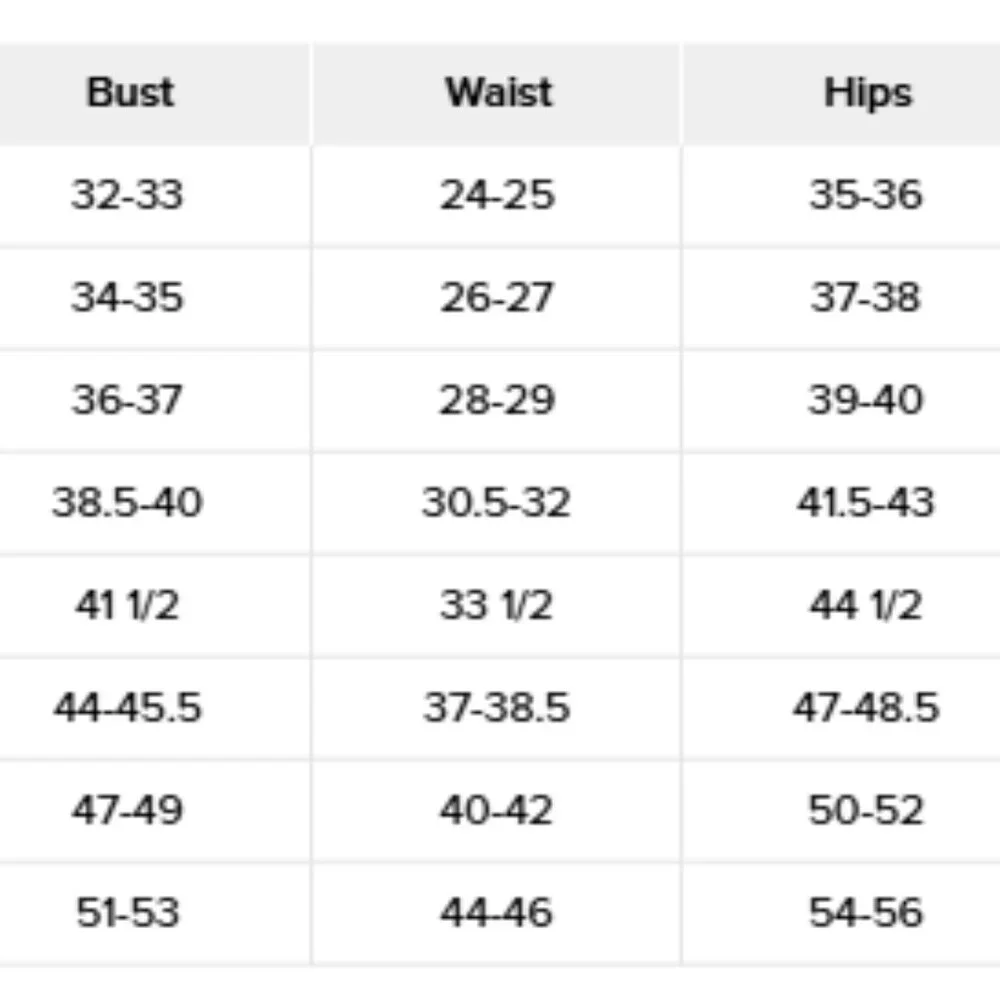Select the 28-29 waist value
This screenshot has width=1000, height=1000.
[x=497, y=400]
